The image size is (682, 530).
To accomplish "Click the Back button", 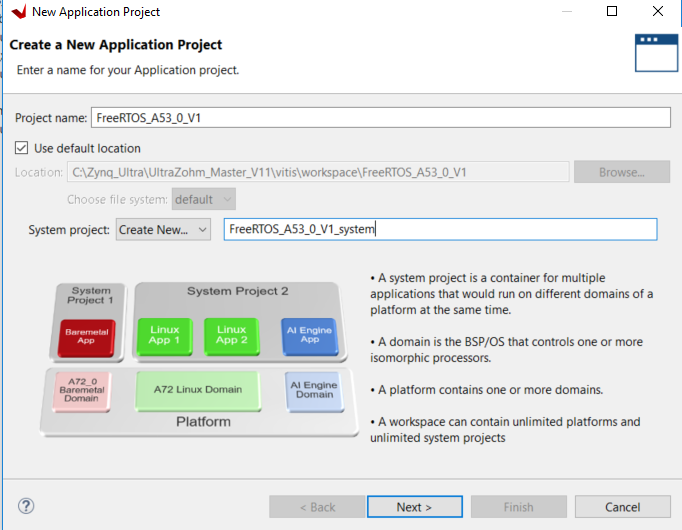I will pos(316,507).
